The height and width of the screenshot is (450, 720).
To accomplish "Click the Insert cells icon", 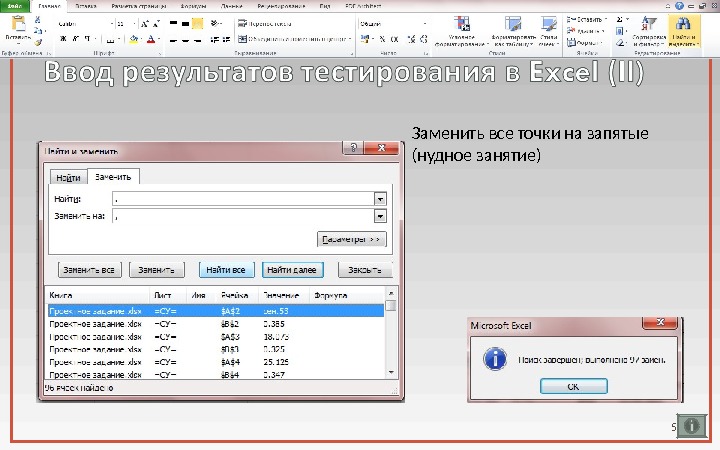I will pos(571,20).
